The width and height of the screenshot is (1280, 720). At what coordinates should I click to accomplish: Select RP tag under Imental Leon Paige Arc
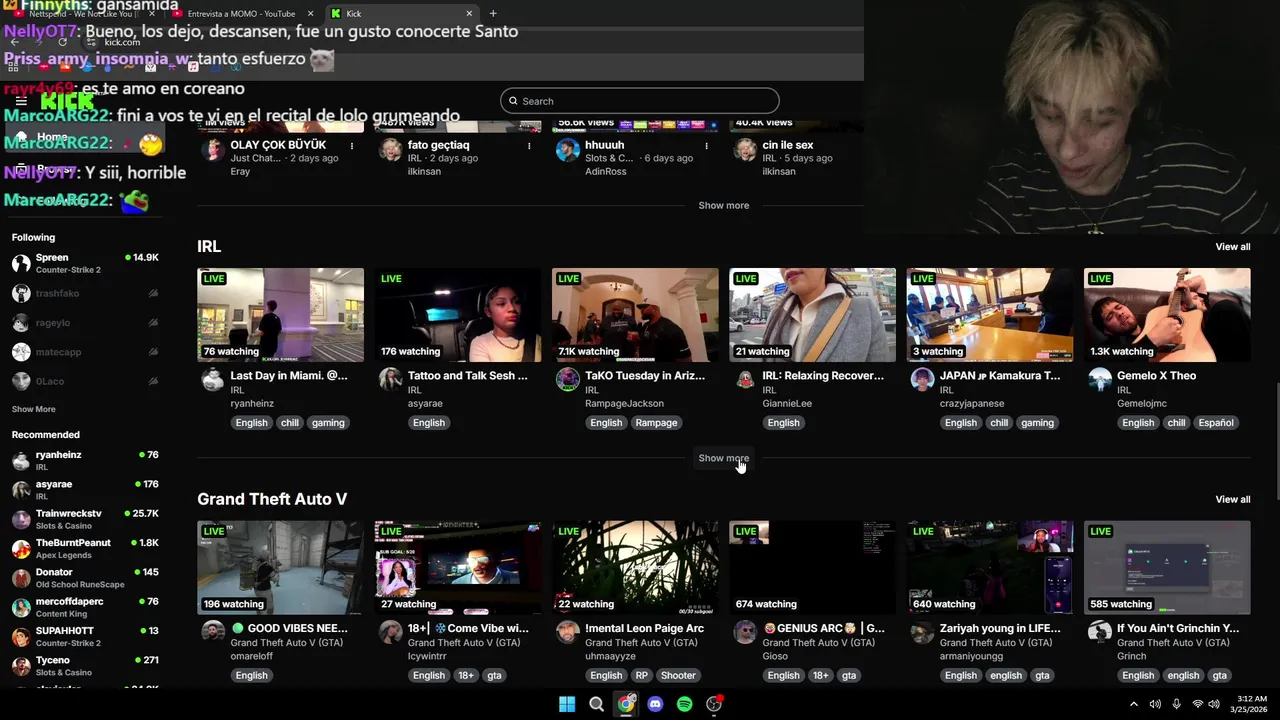point(641,676)
